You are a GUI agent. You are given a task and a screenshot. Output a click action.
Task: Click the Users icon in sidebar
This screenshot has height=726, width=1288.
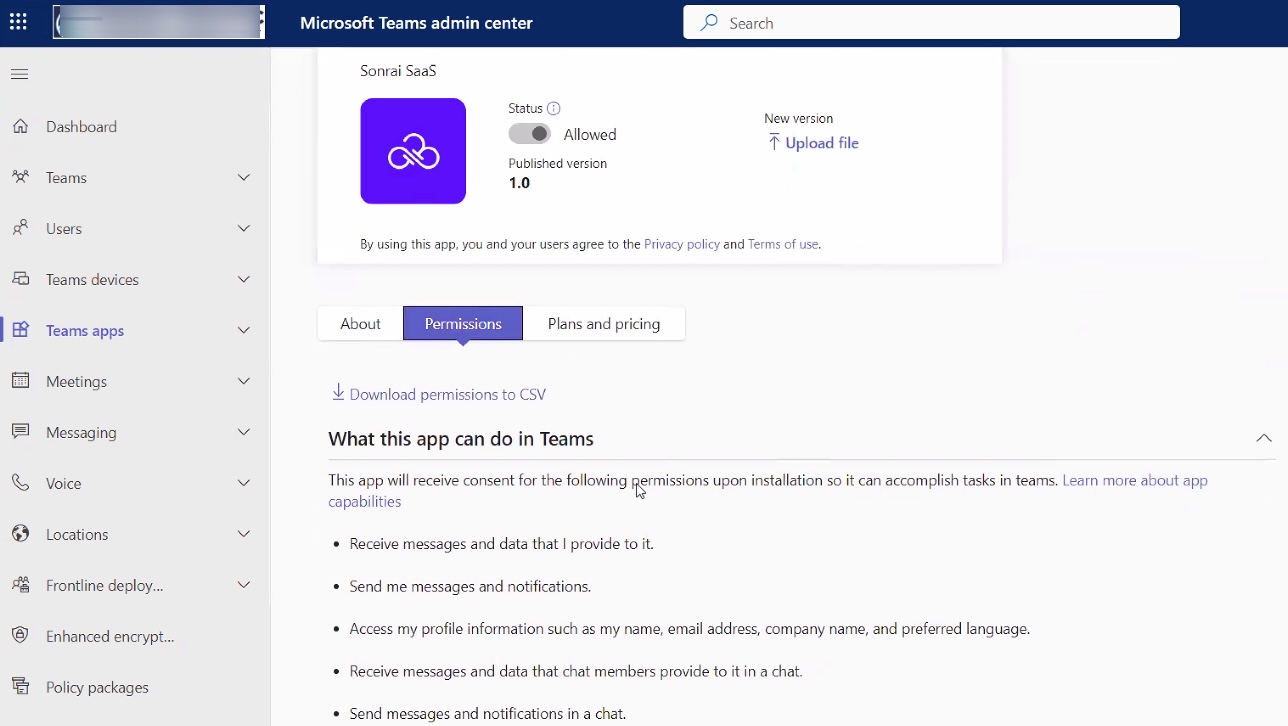(x=20, y=228)
